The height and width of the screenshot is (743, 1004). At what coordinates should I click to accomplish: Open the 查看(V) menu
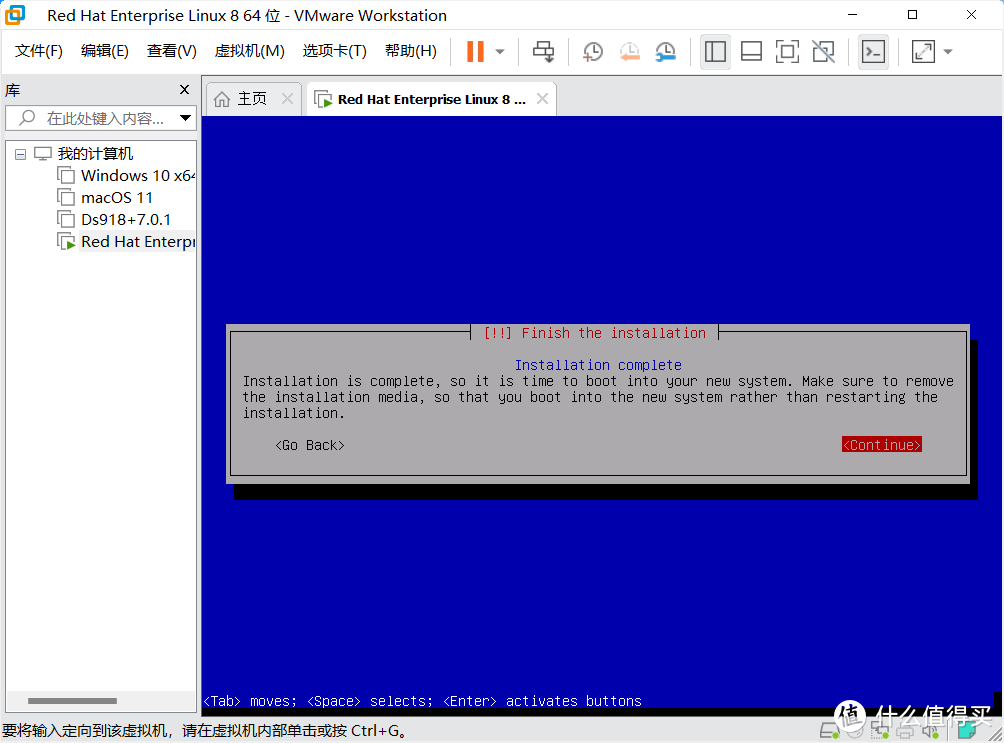point(172,51)
